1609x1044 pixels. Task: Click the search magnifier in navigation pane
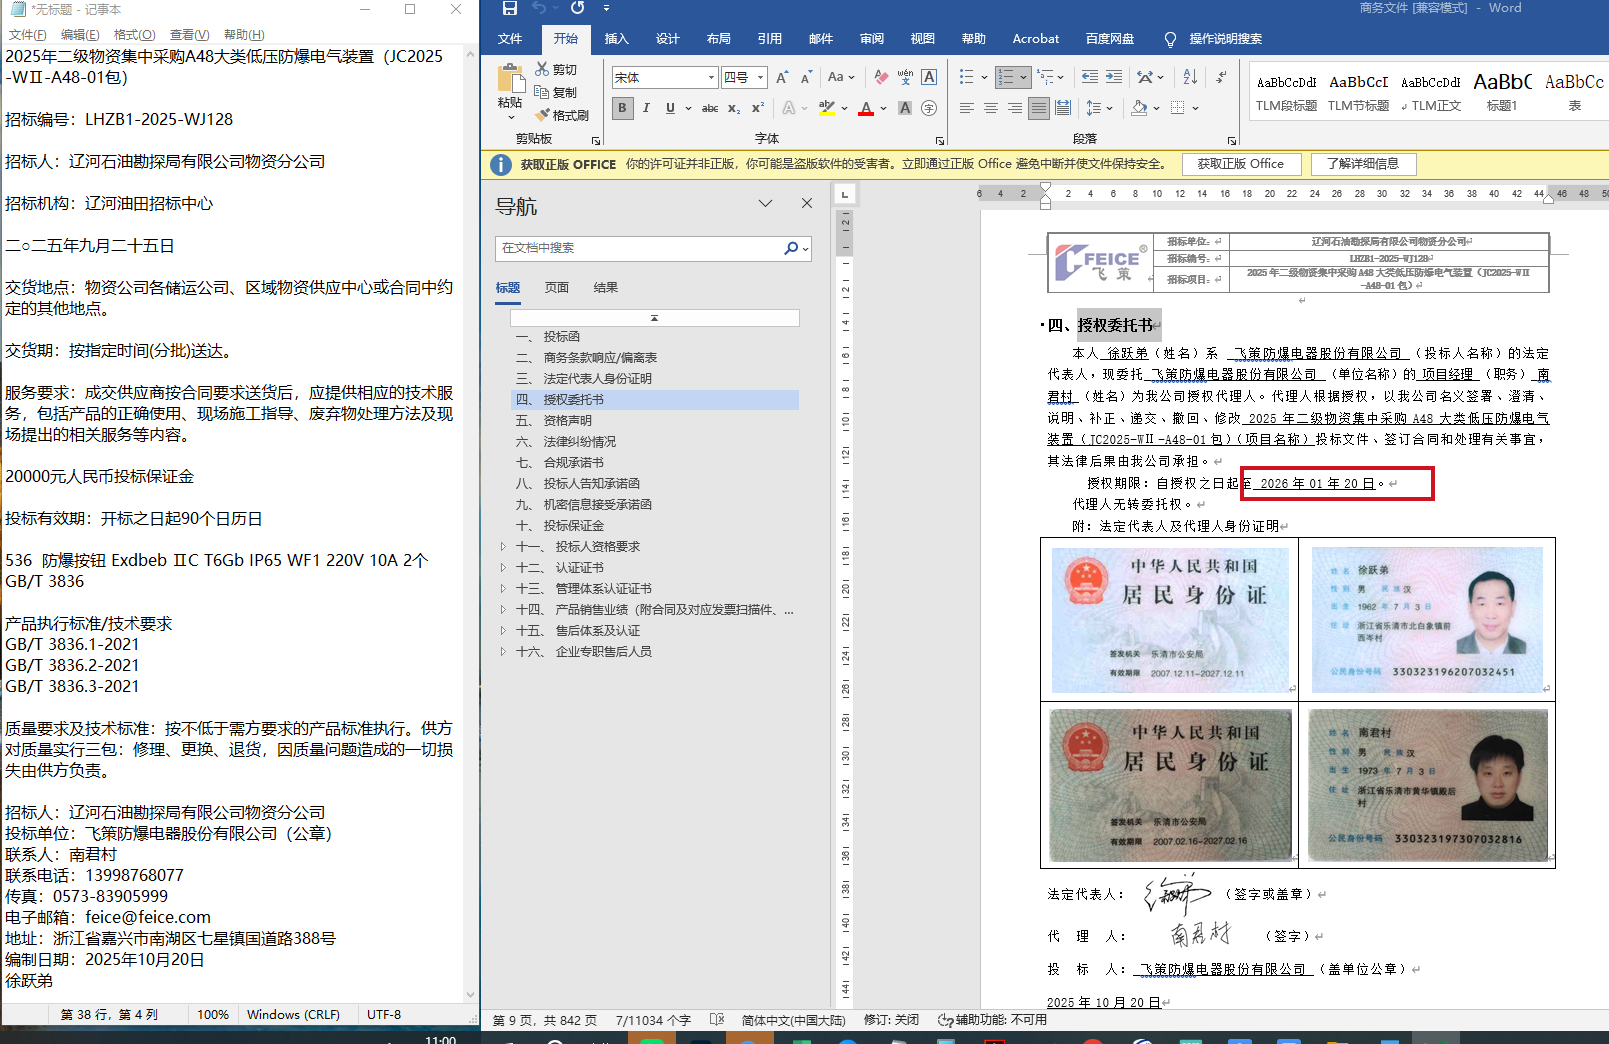[x=791, y=248]
